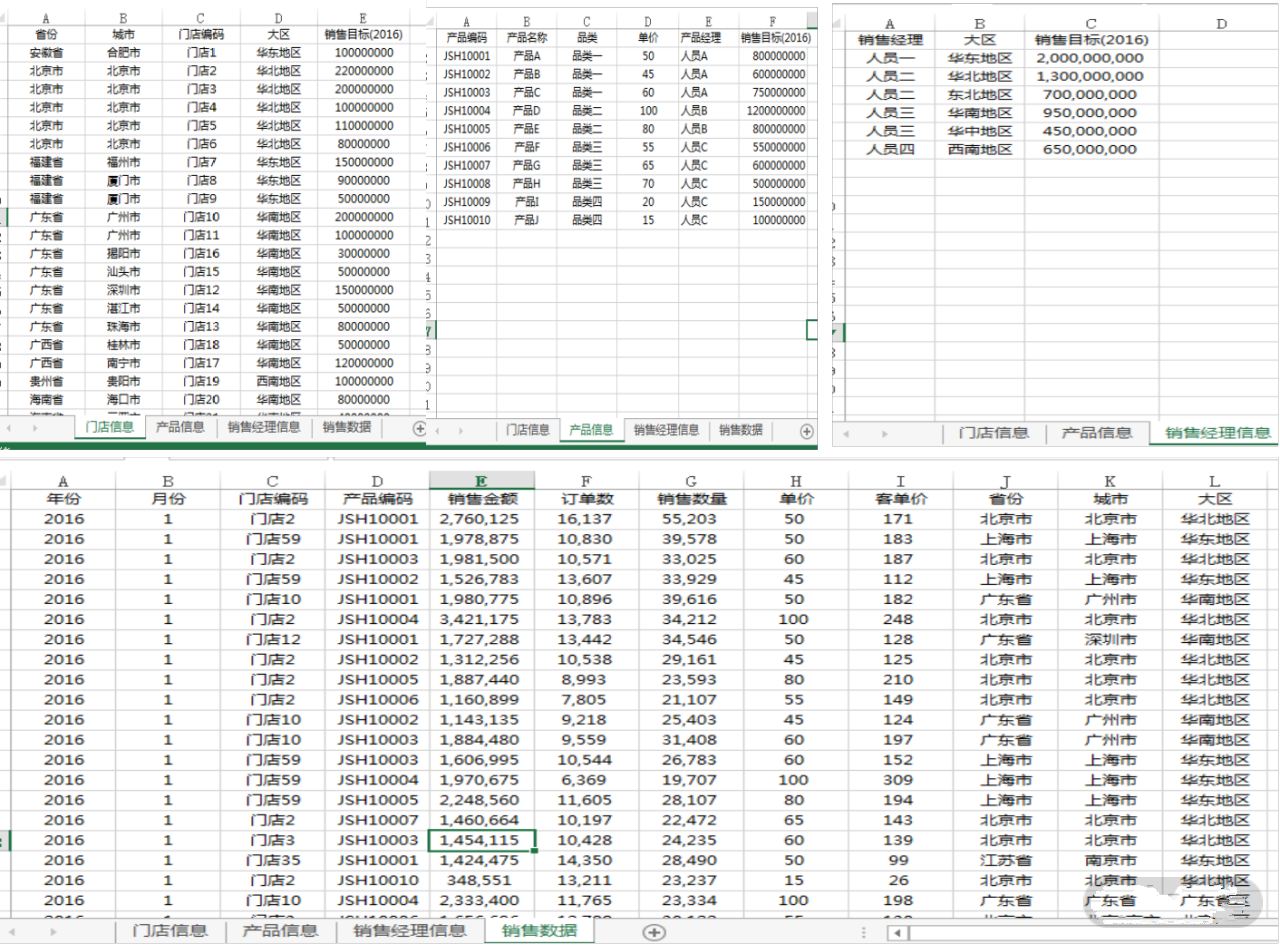
Task: Select 揭阳市 cell in store sheet
Action: tap(123, 253)
